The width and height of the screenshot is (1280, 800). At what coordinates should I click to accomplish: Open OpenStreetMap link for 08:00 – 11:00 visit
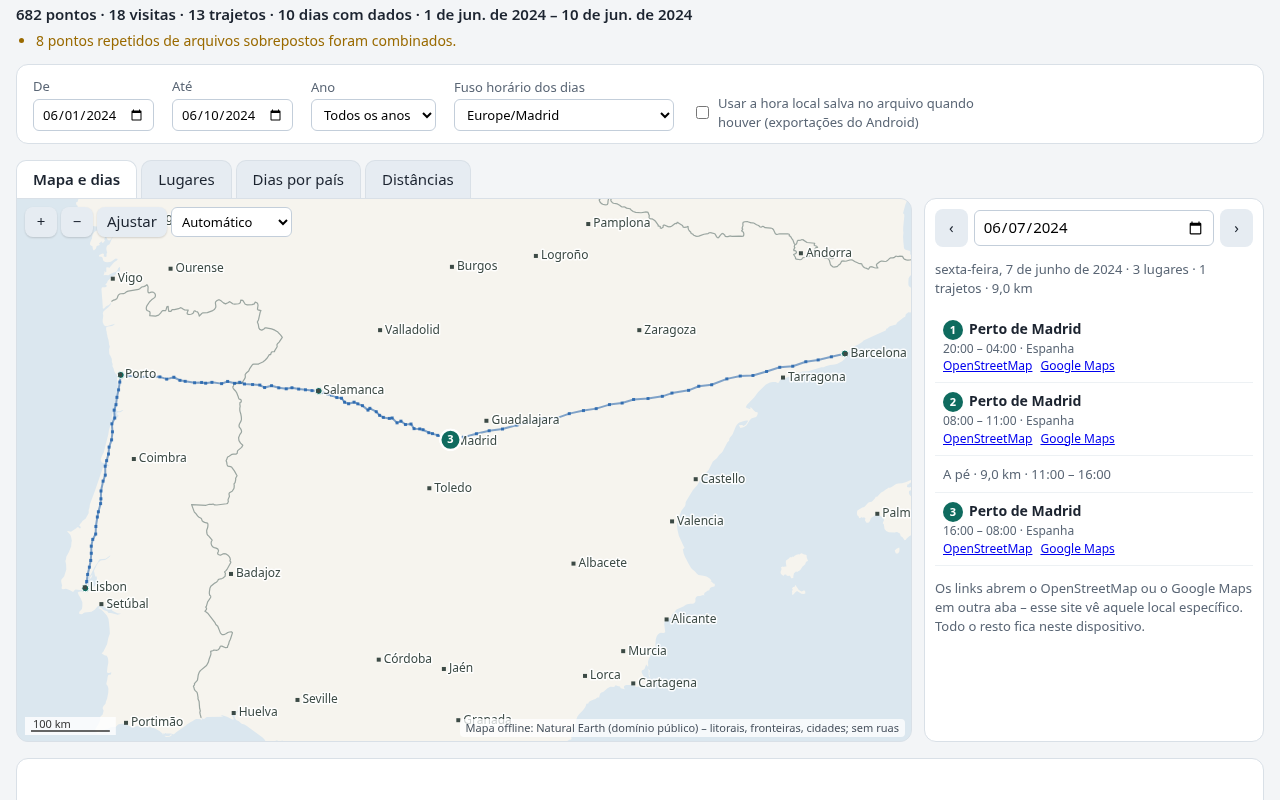coord(987,439)
